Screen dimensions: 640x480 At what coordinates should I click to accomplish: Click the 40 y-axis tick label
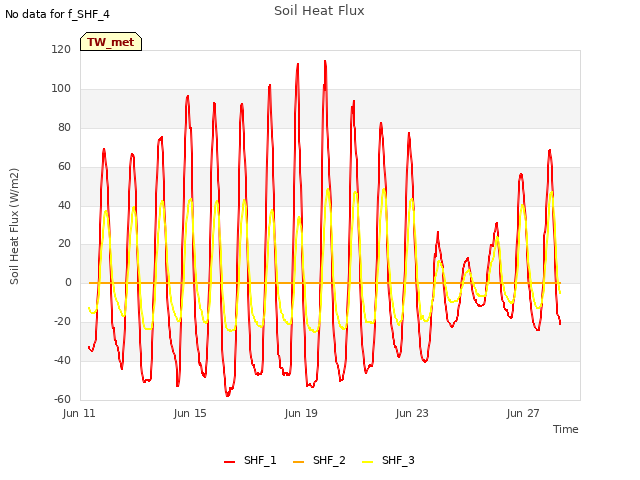pos(64,205)
